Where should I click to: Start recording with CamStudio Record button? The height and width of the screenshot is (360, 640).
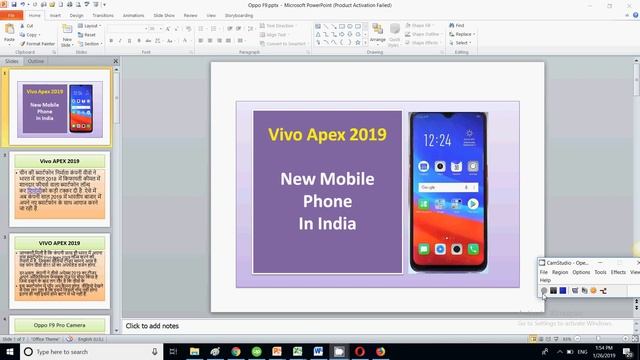tap(544, 291)
